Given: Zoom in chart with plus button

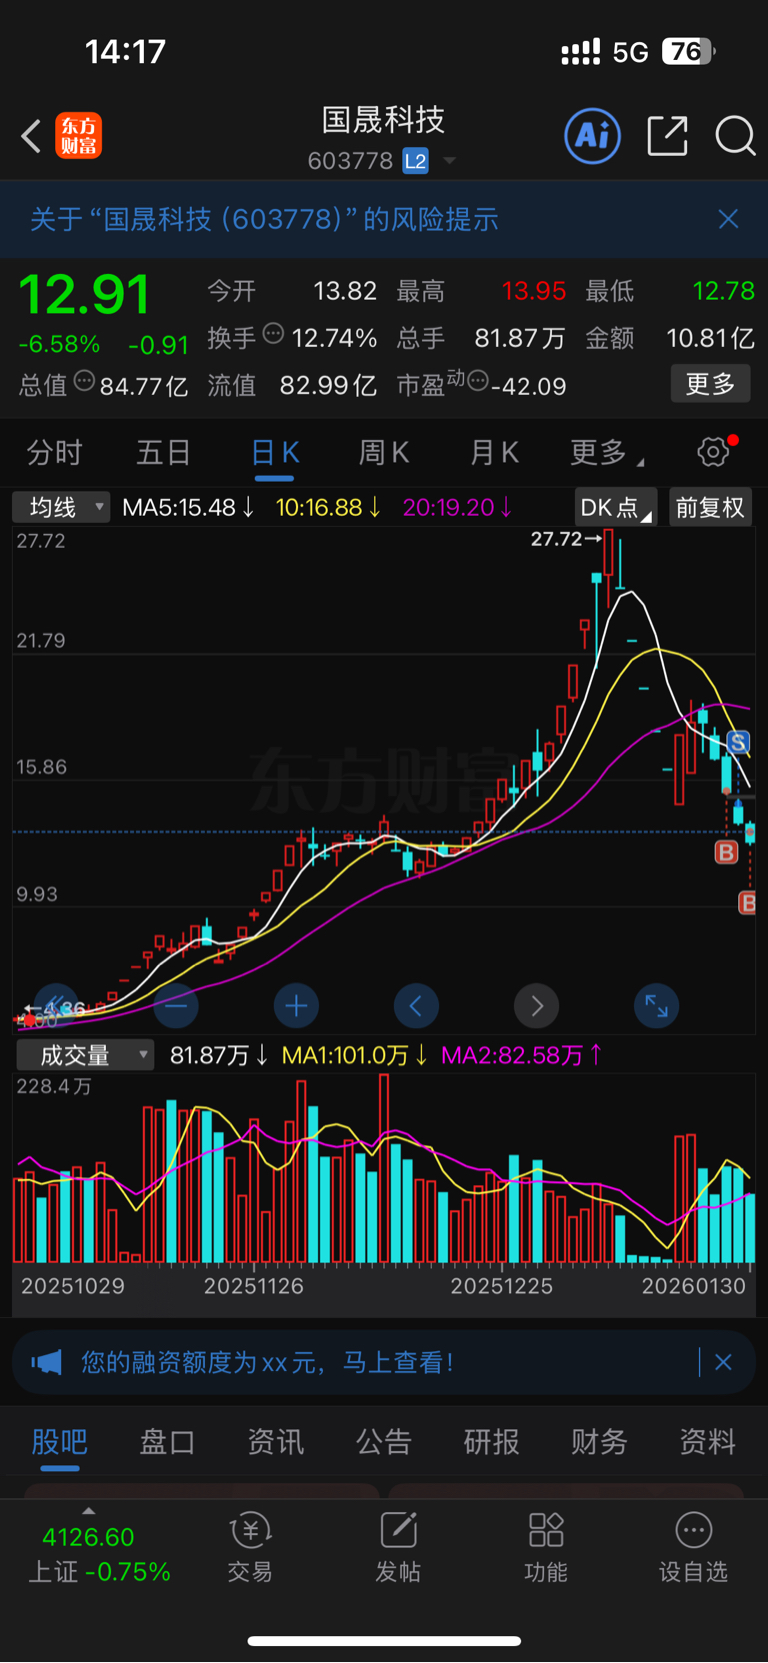Looking at the screenshot, I should 296,1006.
